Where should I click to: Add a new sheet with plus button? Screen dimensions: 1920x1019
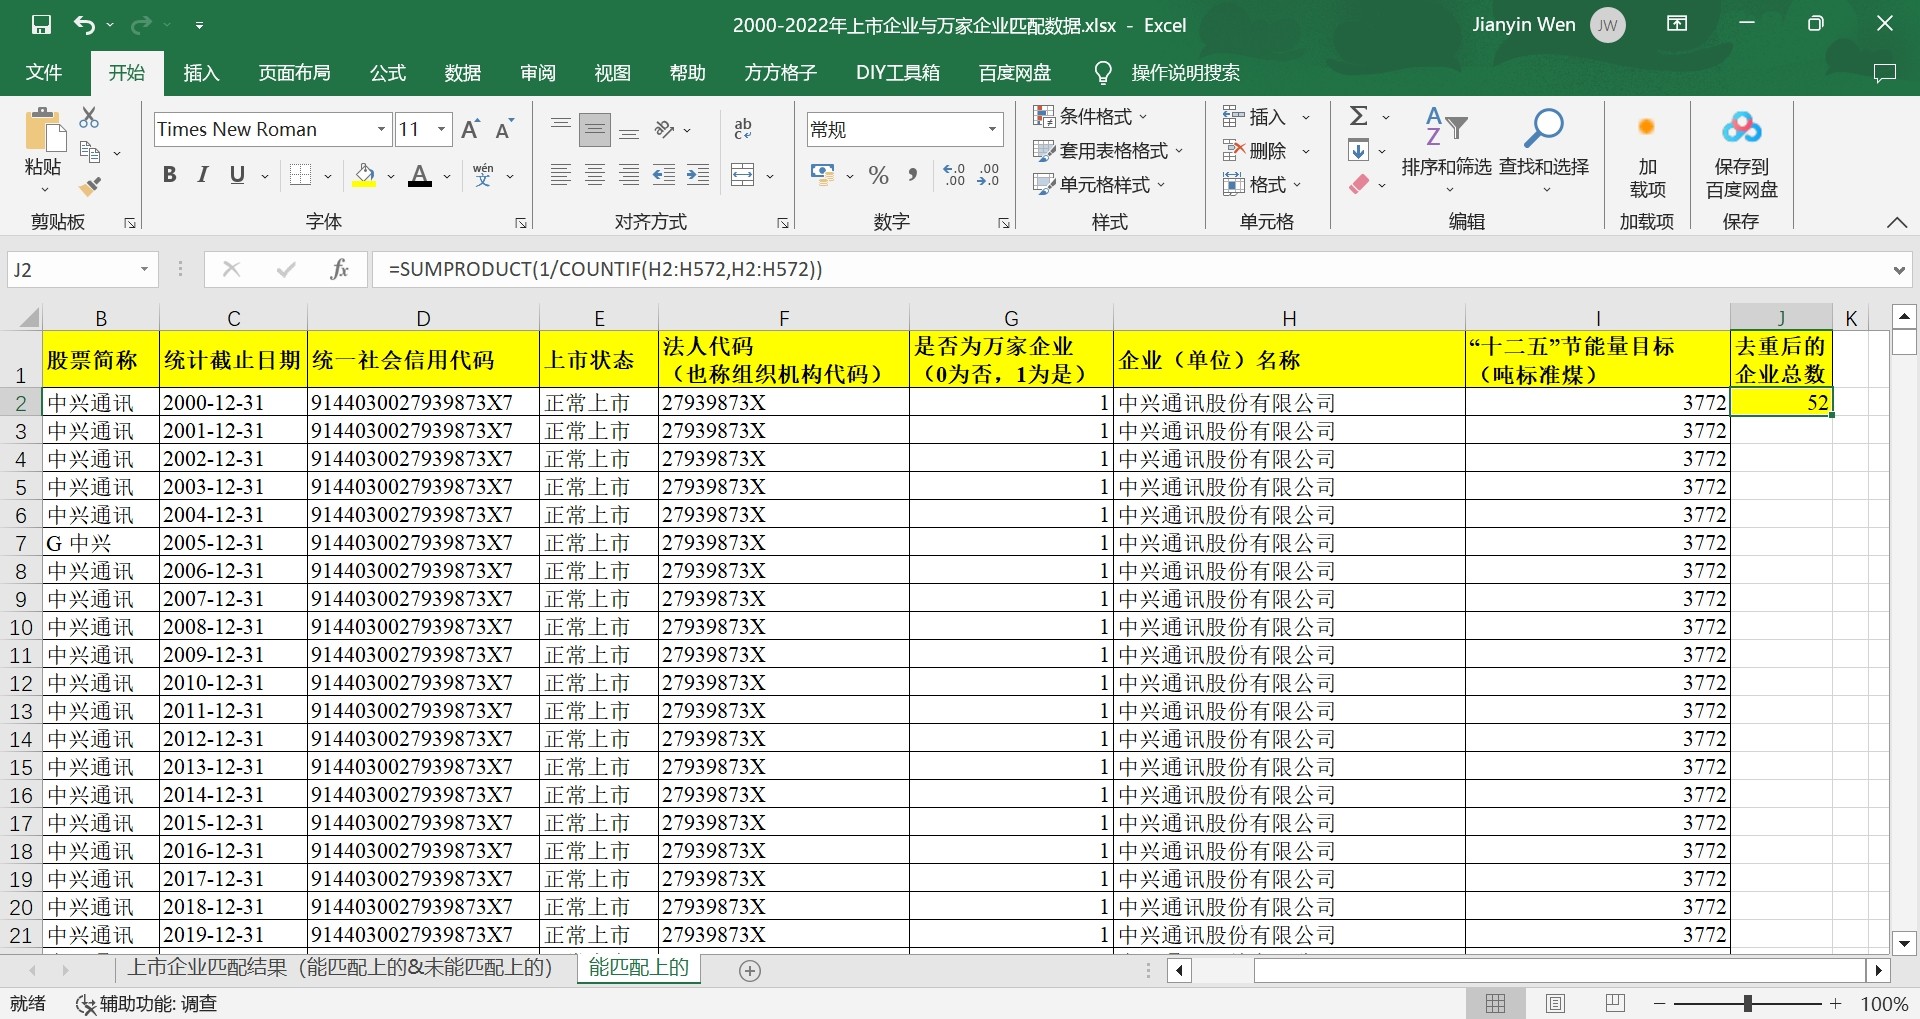pyautogui.click(x=750, y=970)
